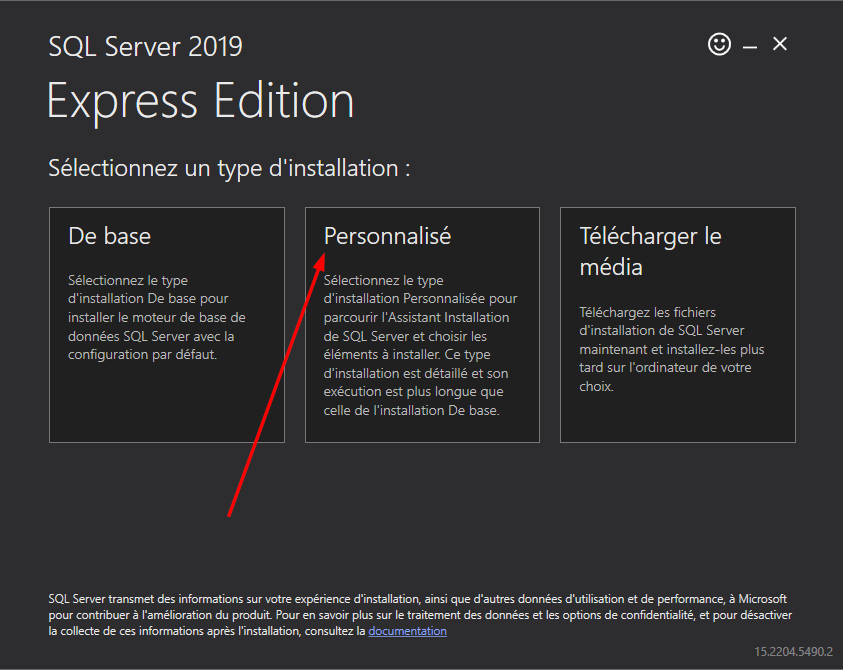Click empty bottom area of Personnalisé tile
The width and height of the screenshot is (843, 670).
pos(421,430)
